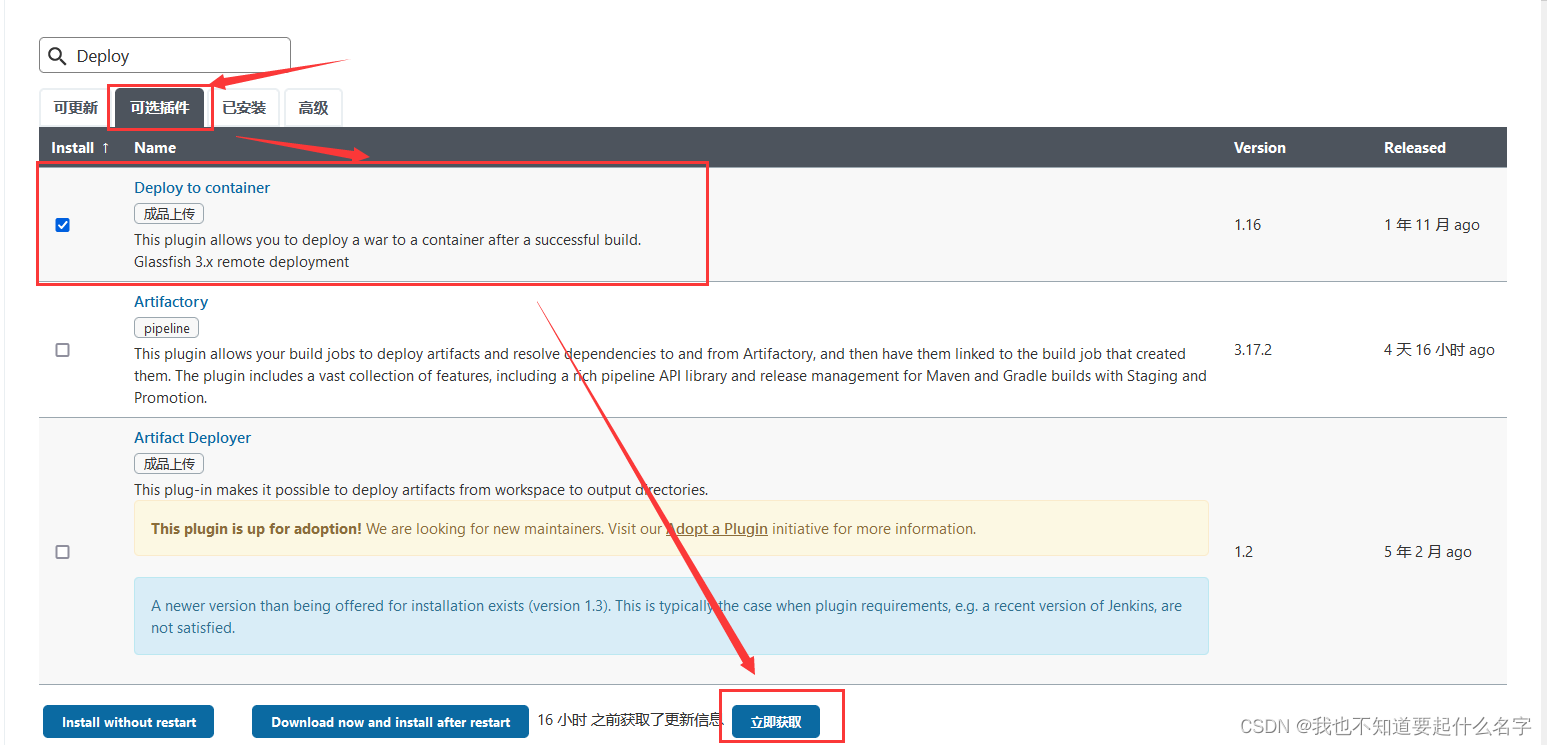Select version 1.16 cell text
The width and height of the screenshot is (1547, 745).
[1247, 225]
